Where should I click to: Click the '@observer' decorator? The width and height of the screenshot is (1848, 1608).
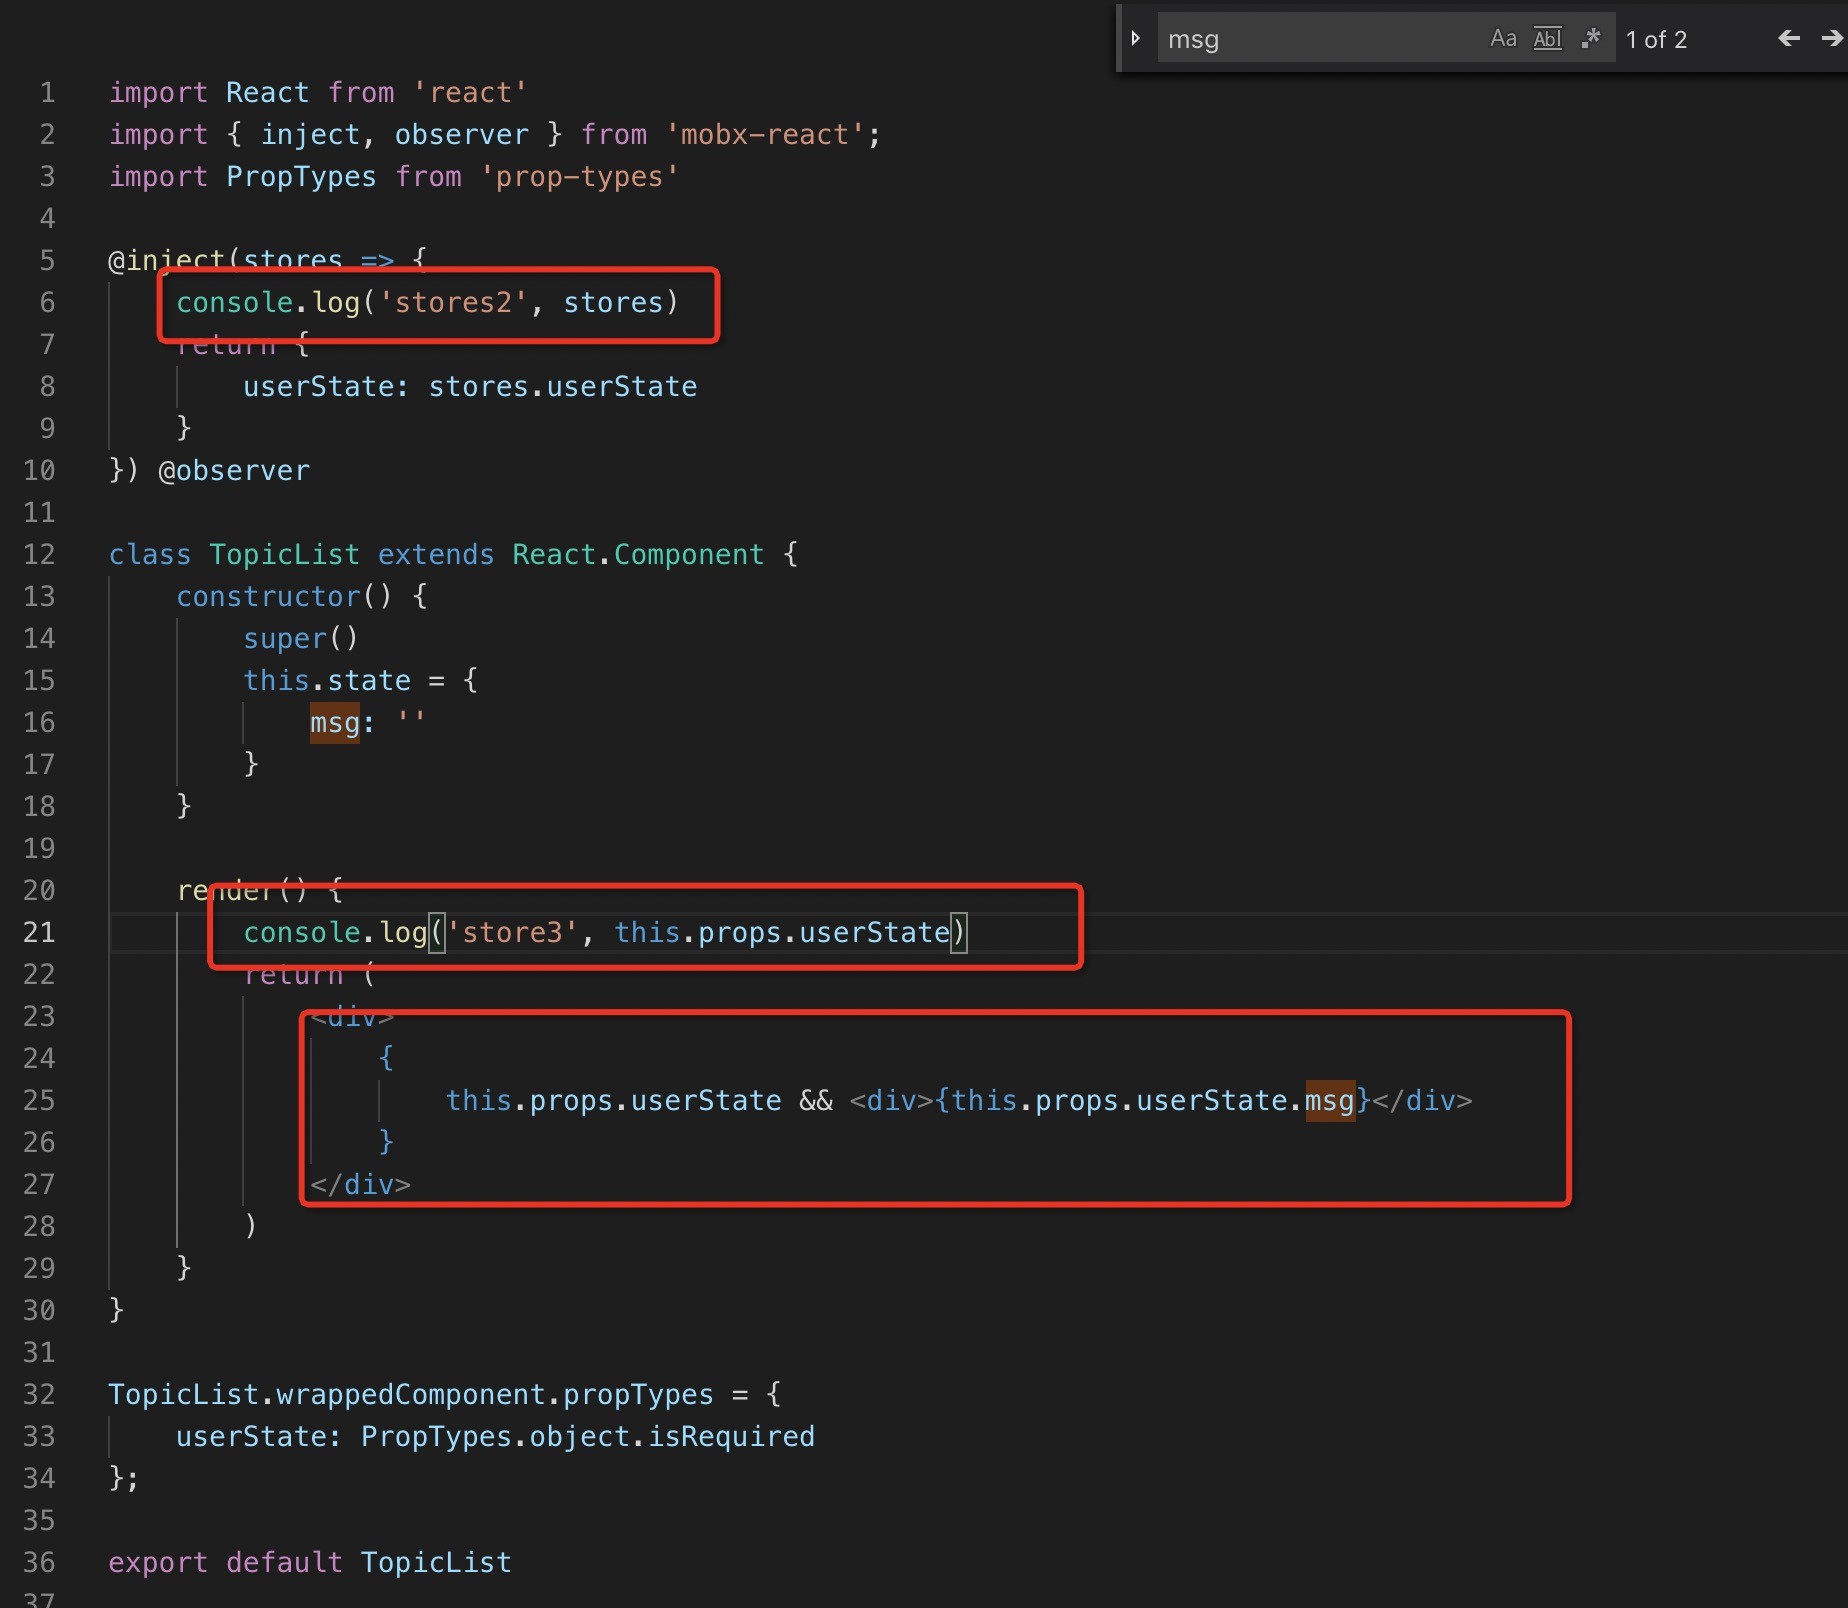tap(234, 471)
